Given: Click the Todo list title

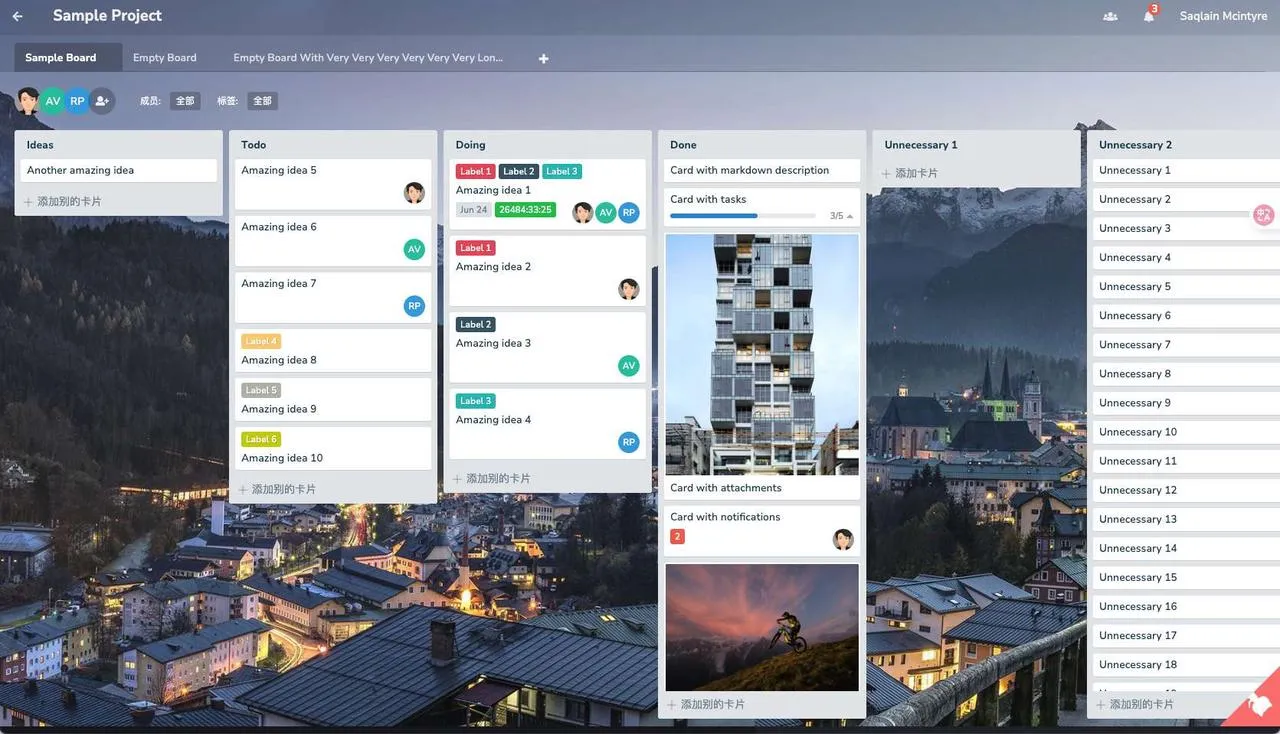Looking at the screenshot, I should (254, 145).
